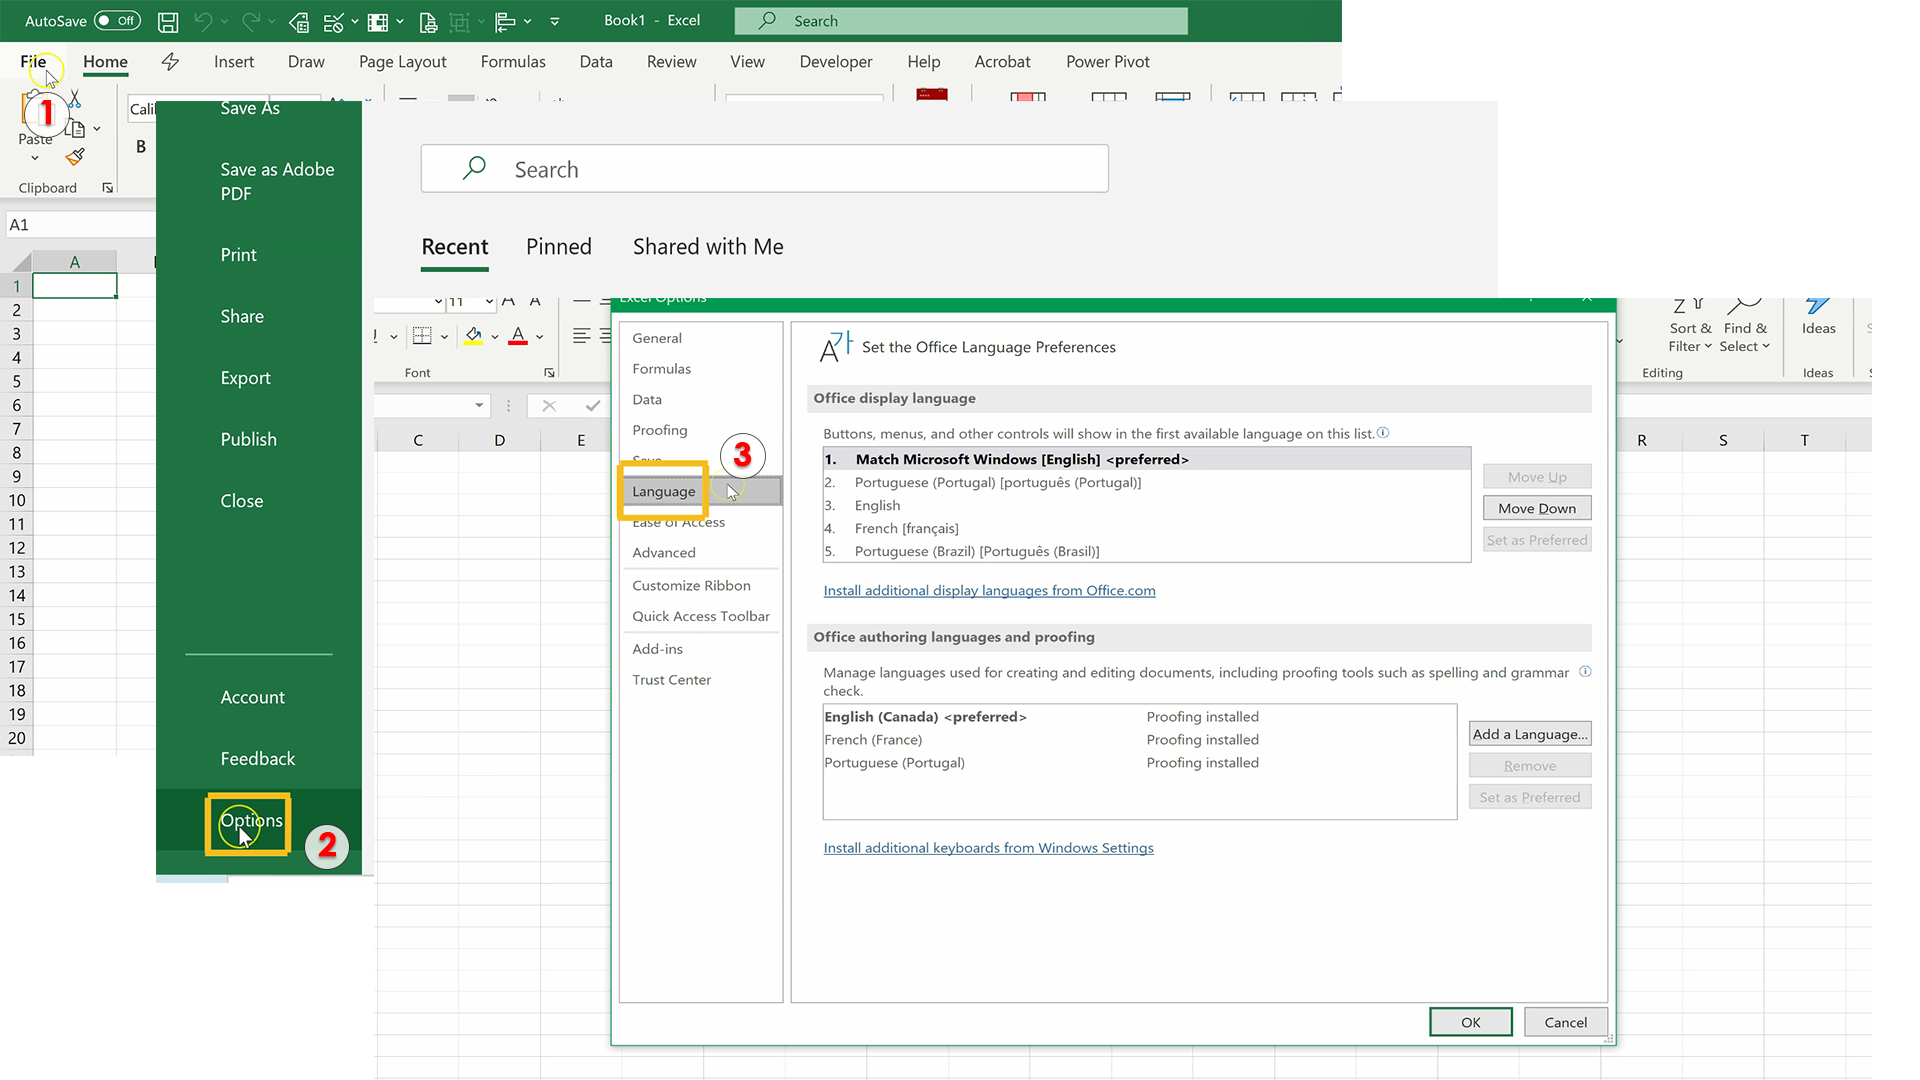Screen dimensions: 1920x1080
Task: Select the Language tab in Excel Options
Action: click(663, 491)
